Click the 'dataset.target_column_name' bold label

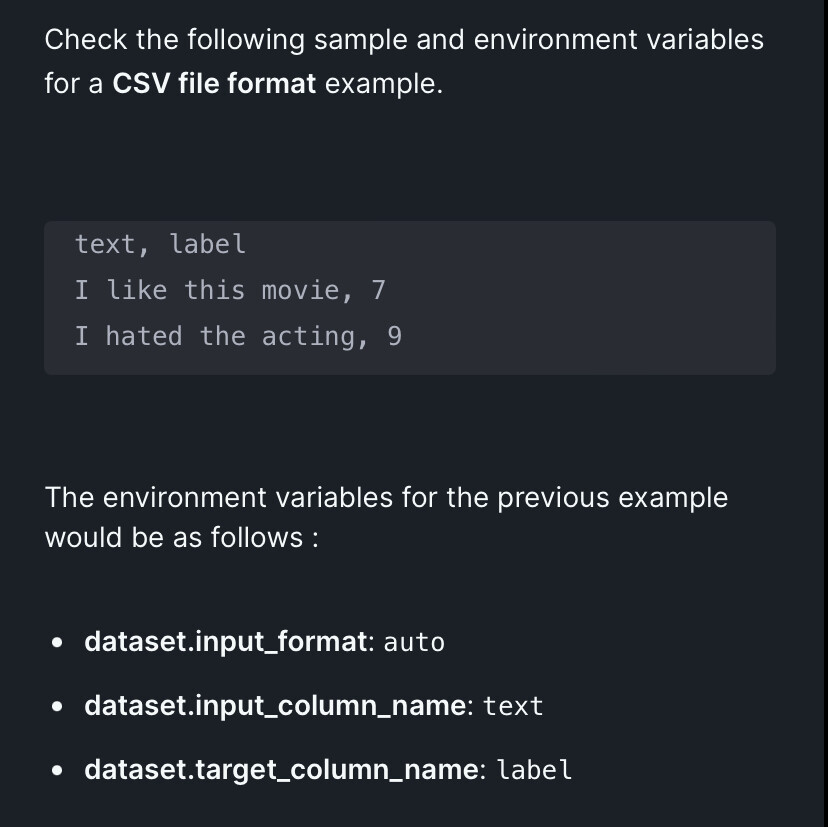pyautogui.click(x=281, y=770)
